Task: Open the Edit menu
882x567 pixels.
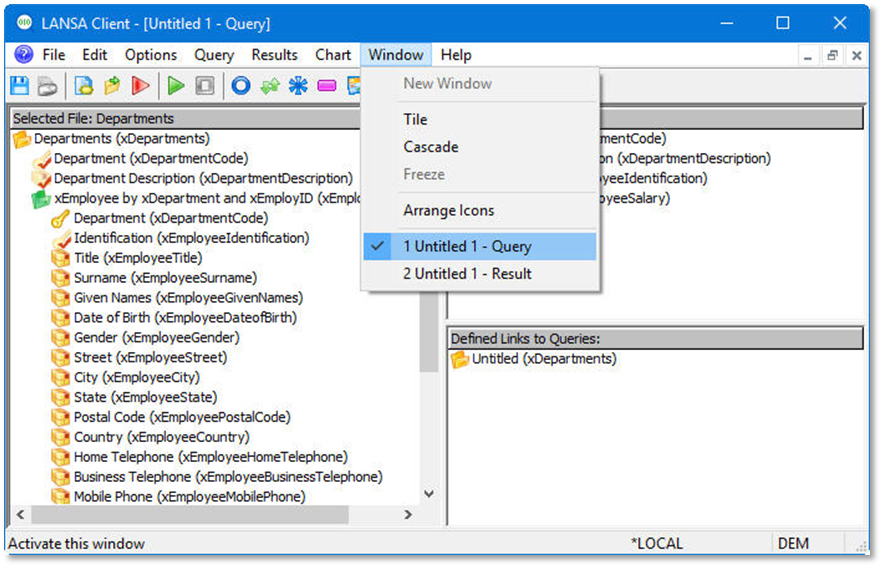Action: click(x=94, y=55)
